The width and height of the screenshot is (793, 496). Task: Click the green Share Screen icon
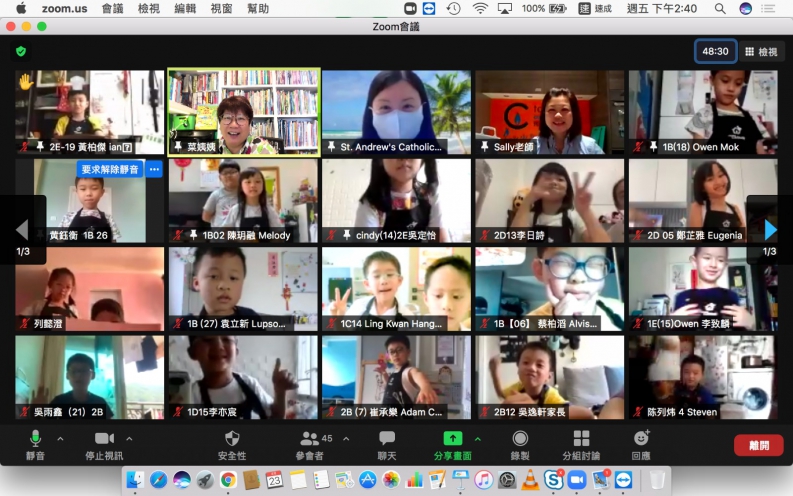(452, 439)
